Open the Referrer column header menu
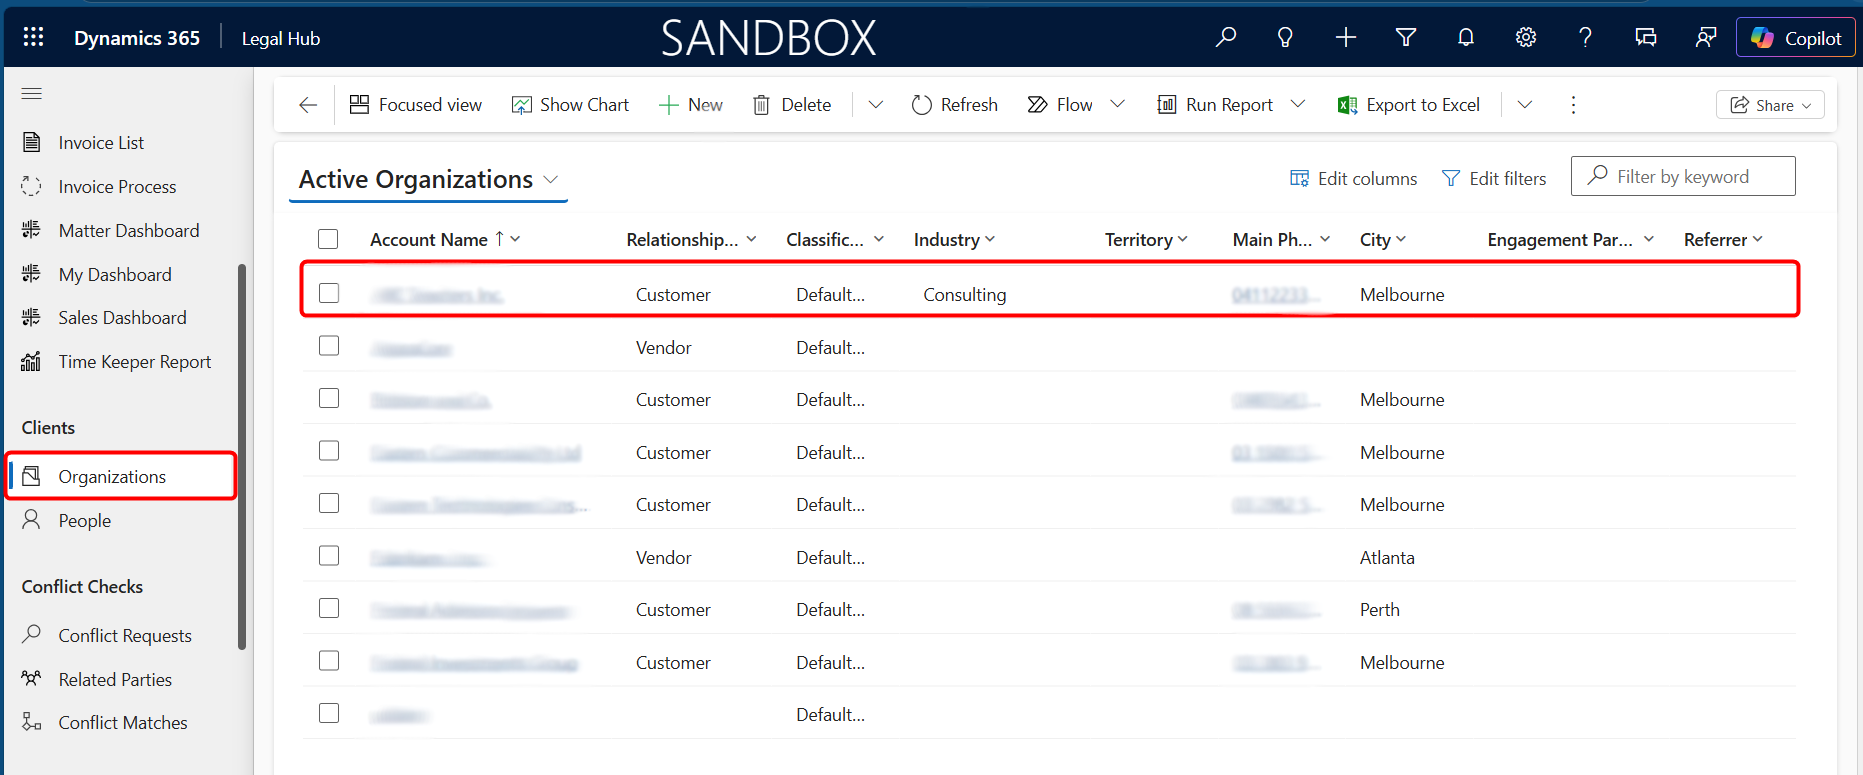 (1723, 240)
